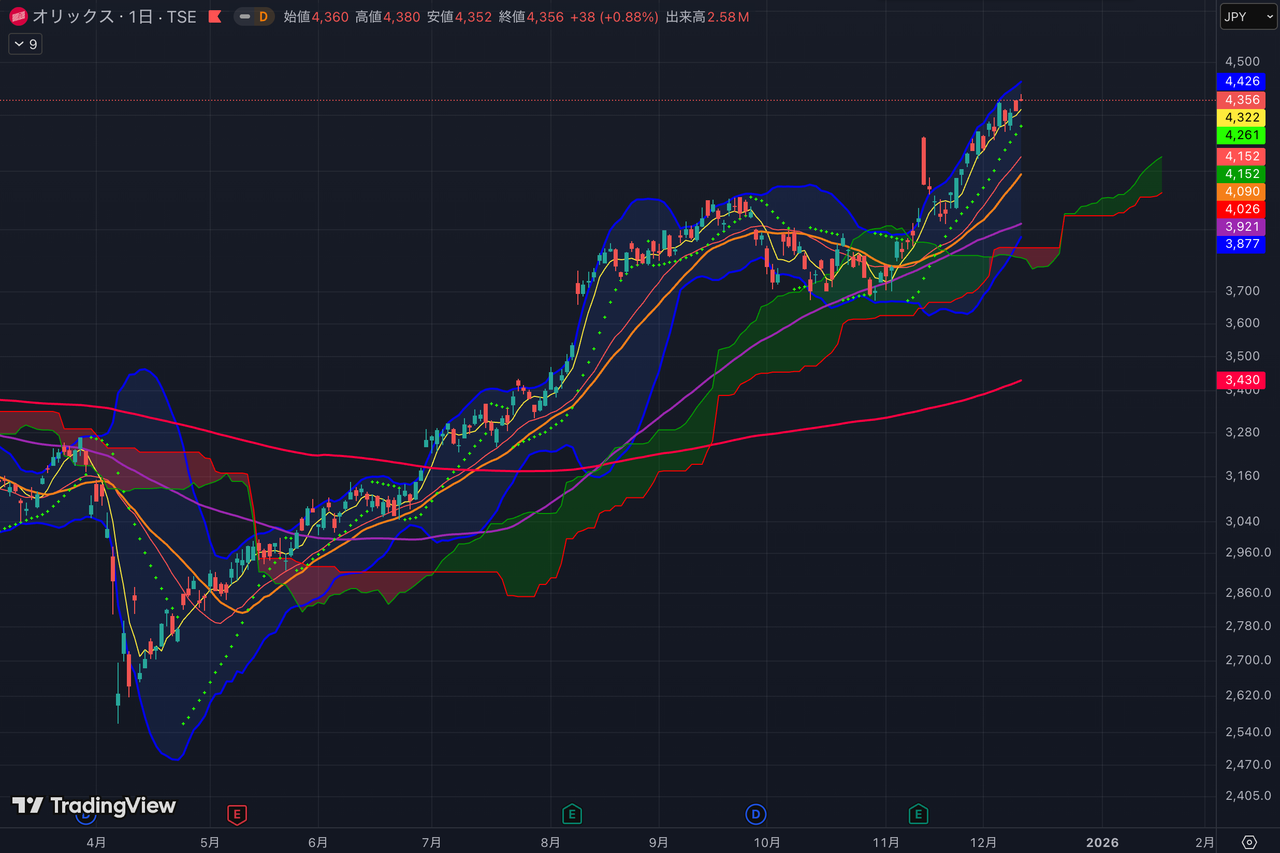Expand the collapsed 9 indicators legend
Viewport: 1280px width, 853px height.
pyautogui.click(x=24, y=44)
